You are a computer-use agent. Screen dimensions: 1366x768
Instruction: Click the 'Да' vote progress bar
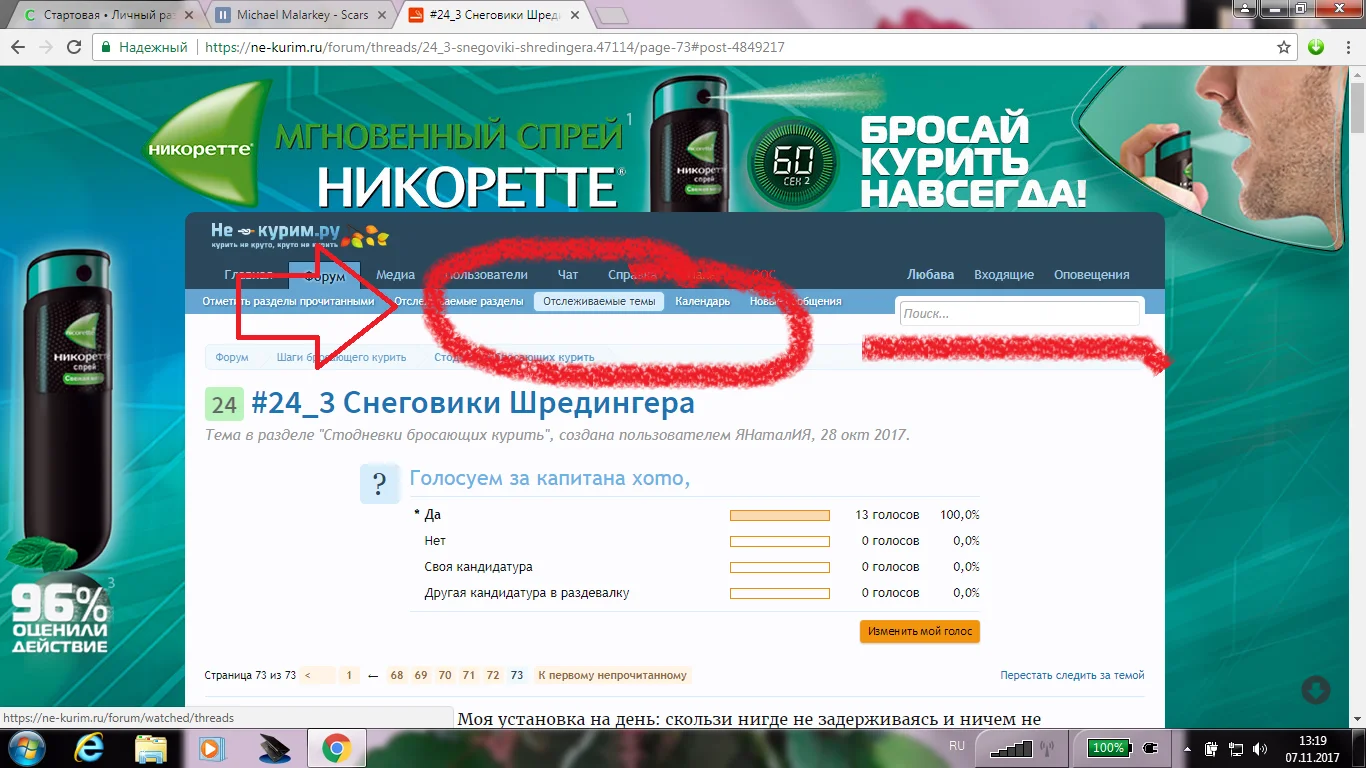tap(780, 514)
